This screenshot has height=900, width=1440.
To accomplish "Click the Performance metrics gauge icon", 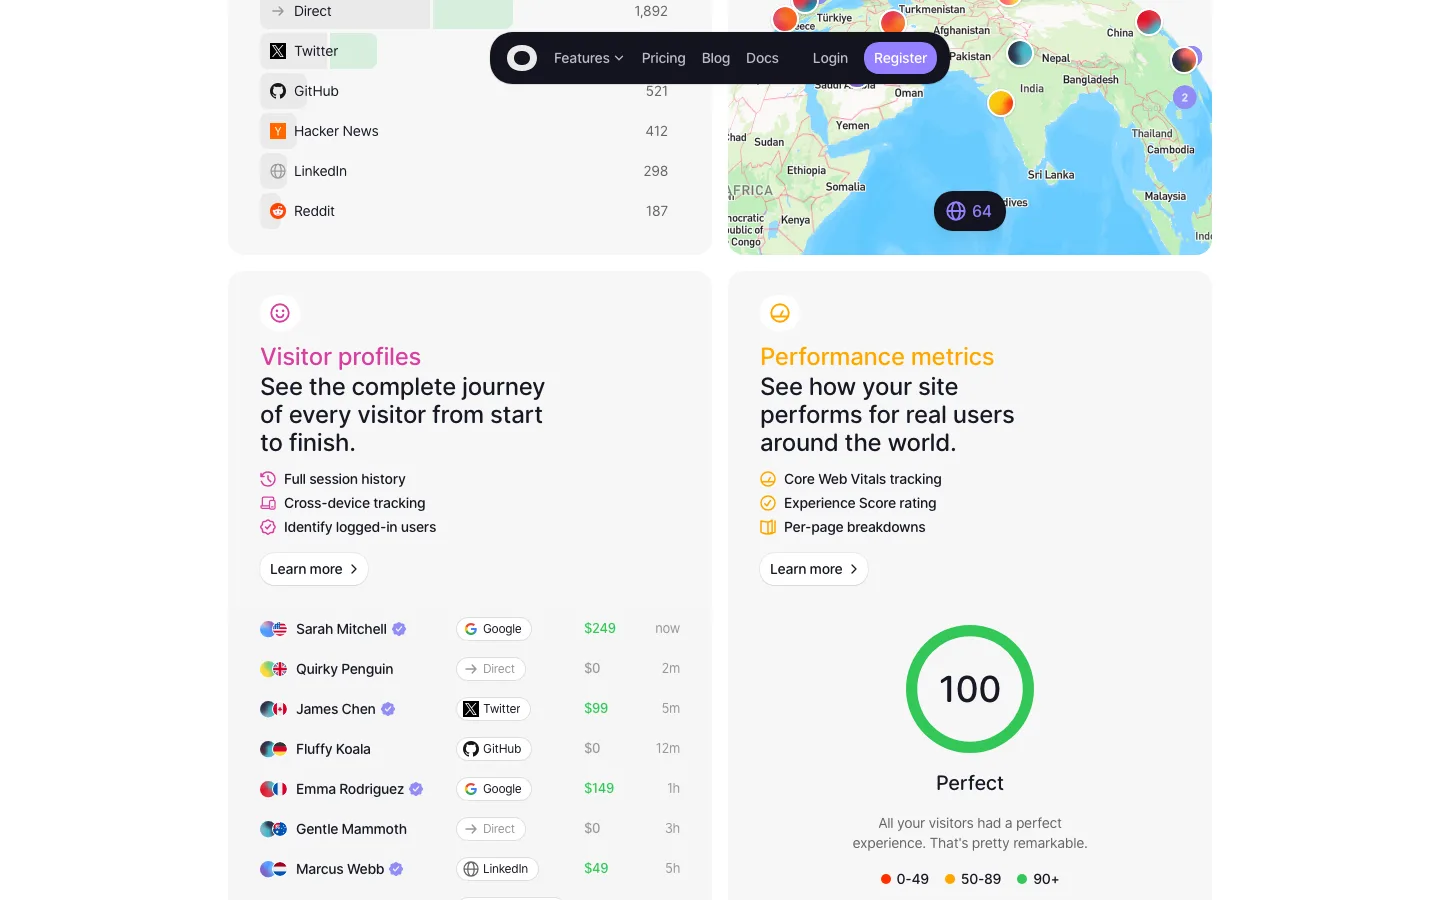I will point(780,313).
